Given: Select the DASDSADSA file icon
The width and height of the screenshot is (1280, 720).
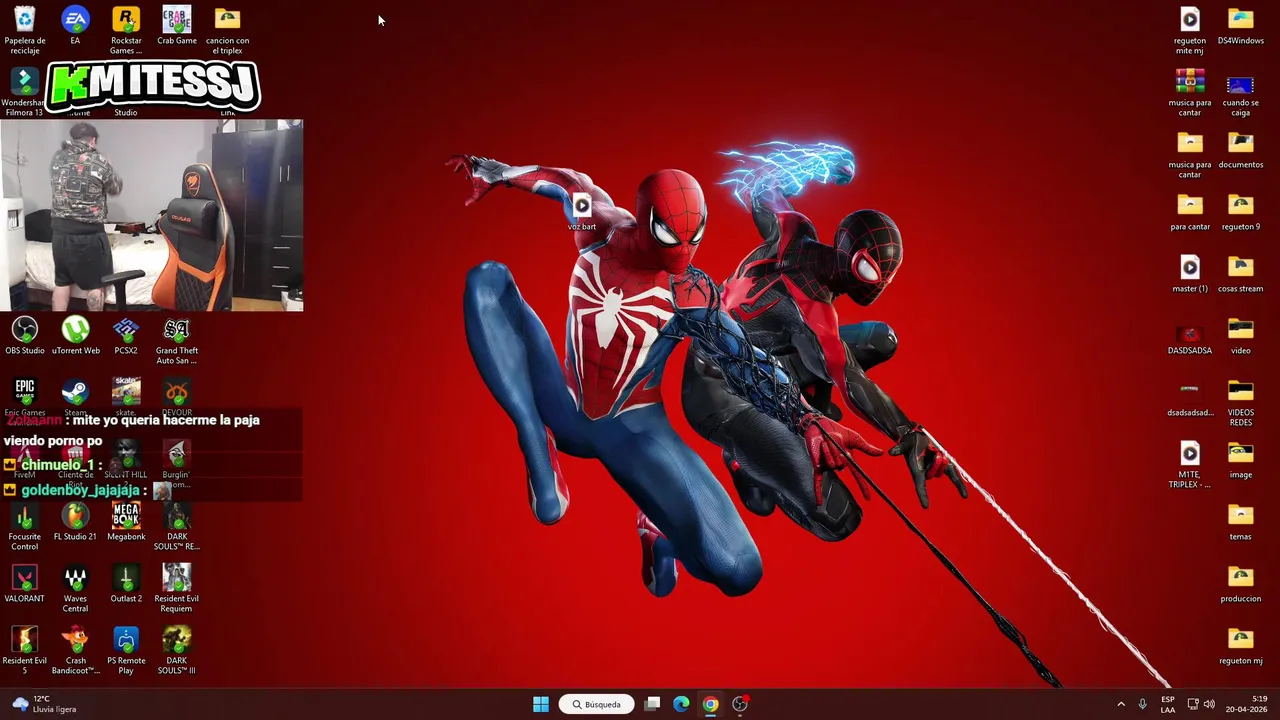Looking at the screenshot, I should 1190,336.
